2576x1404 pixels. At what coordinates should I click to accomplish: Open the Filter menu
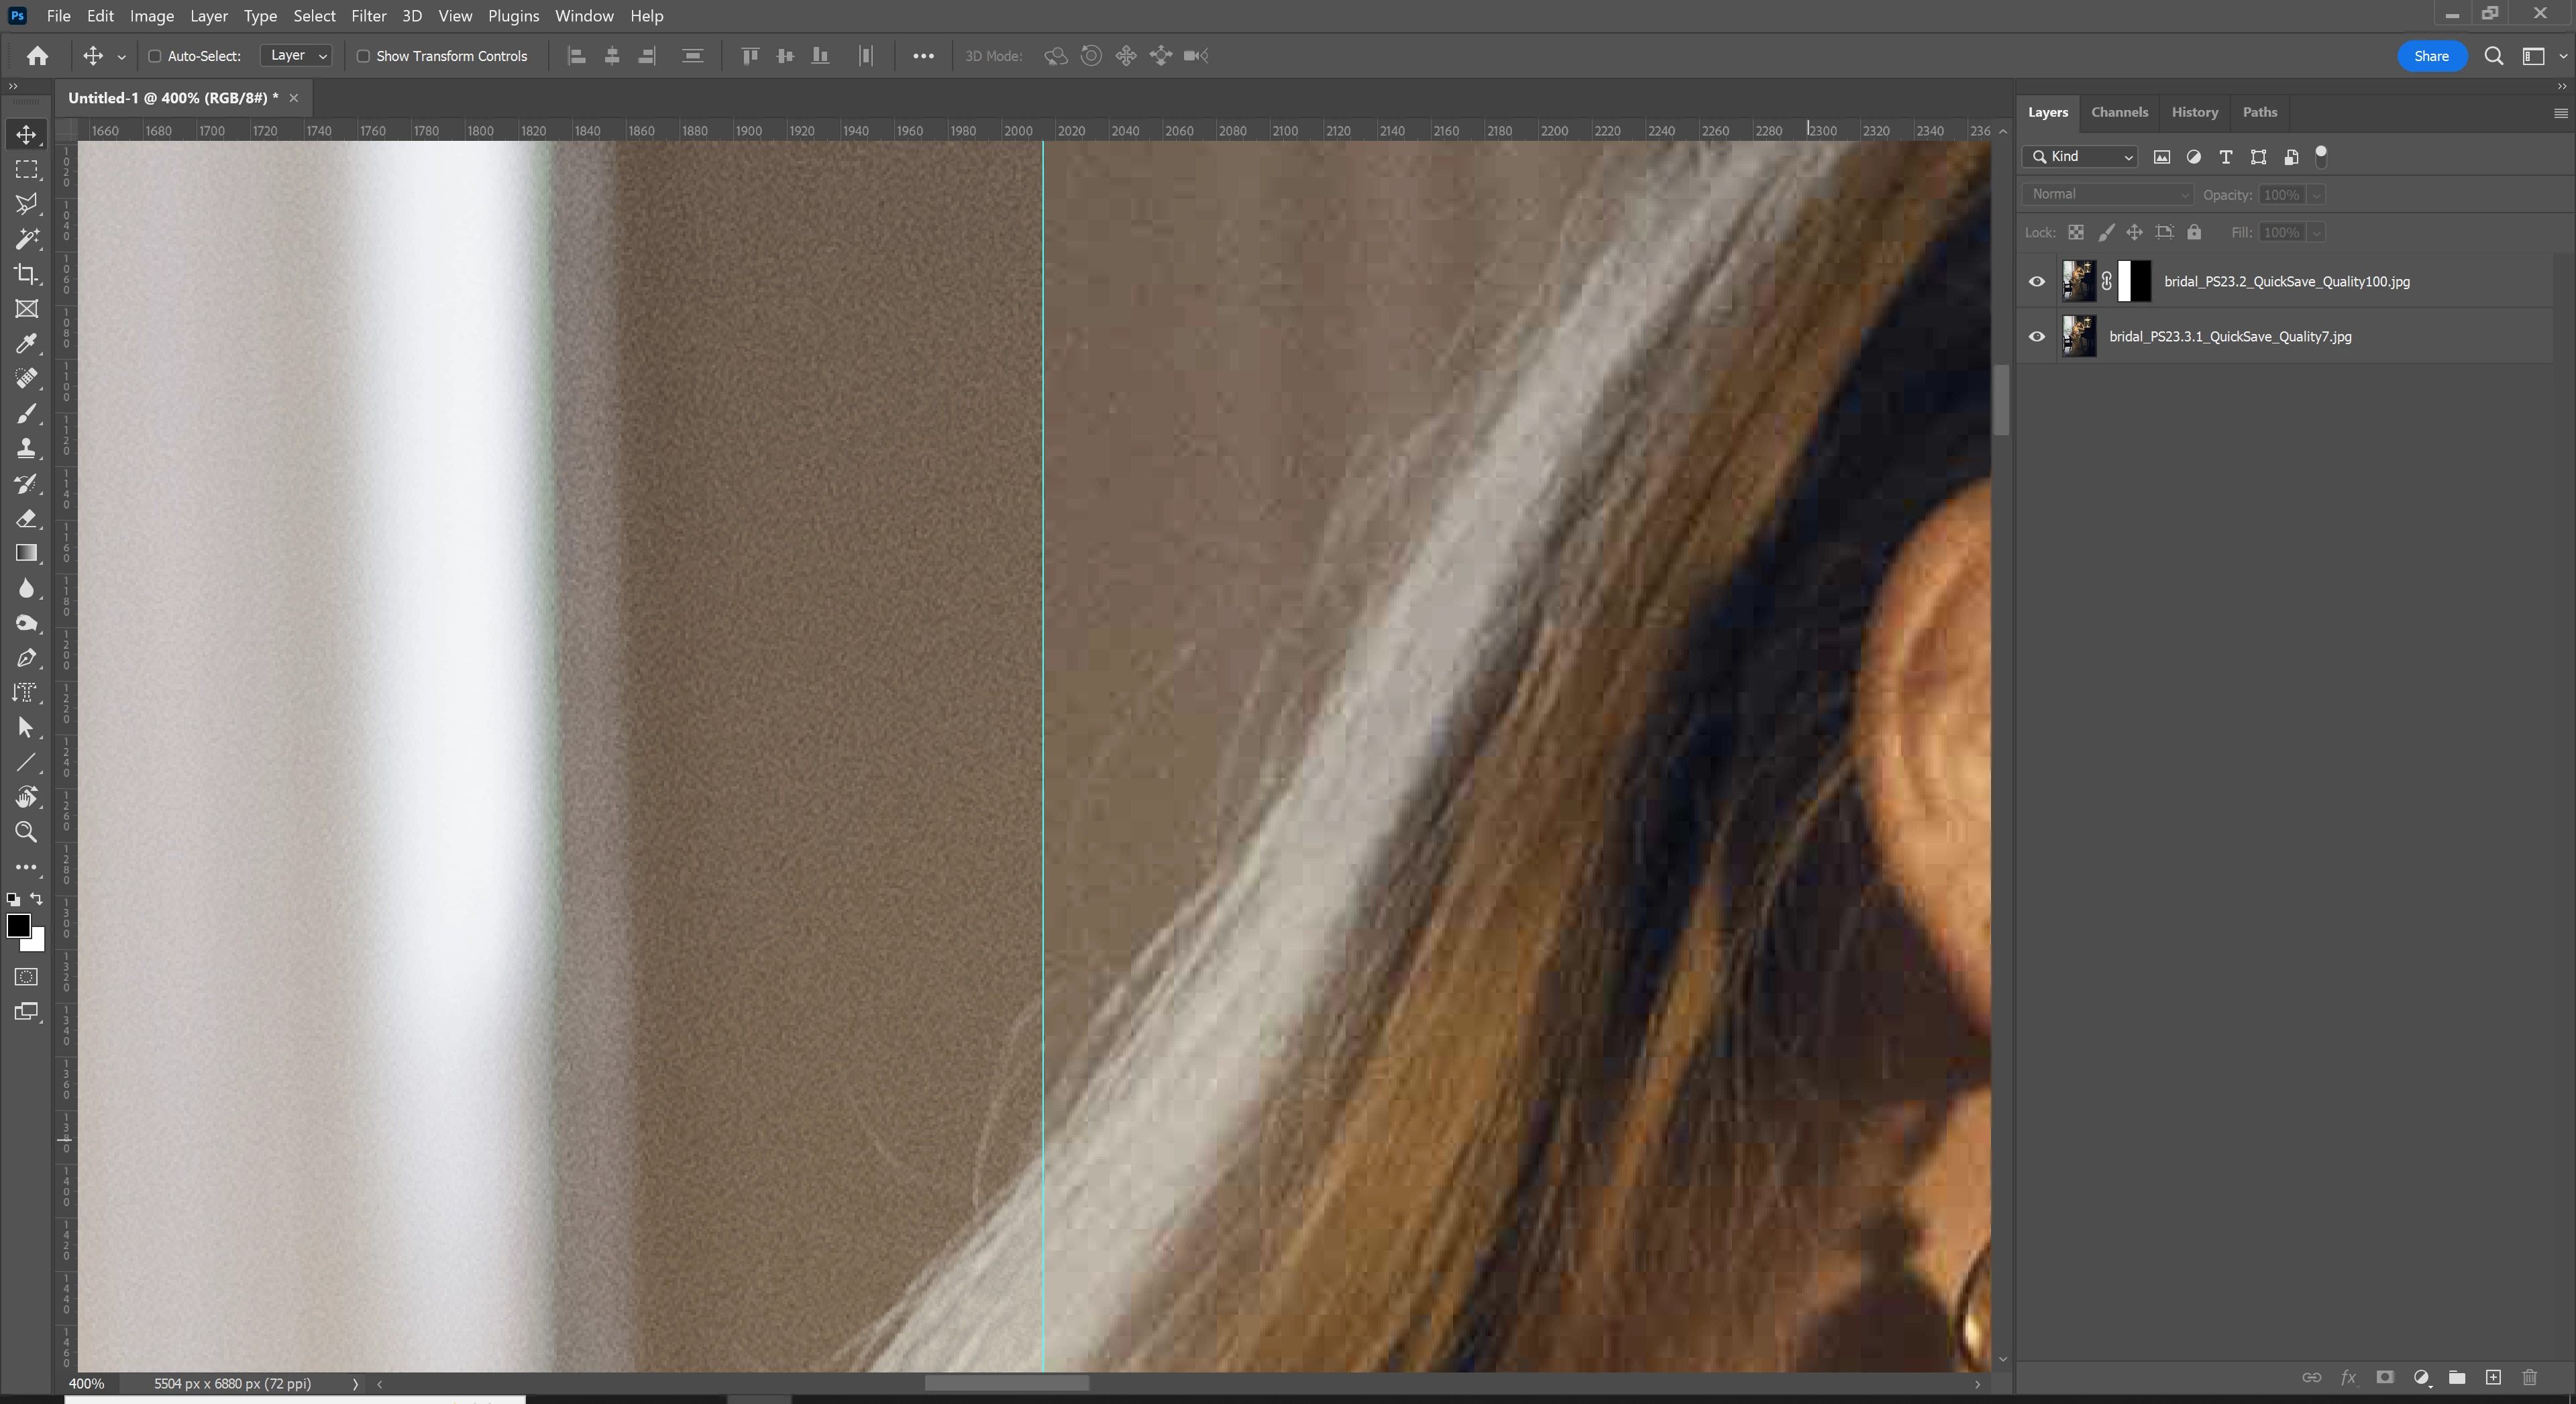coord(368,16)
